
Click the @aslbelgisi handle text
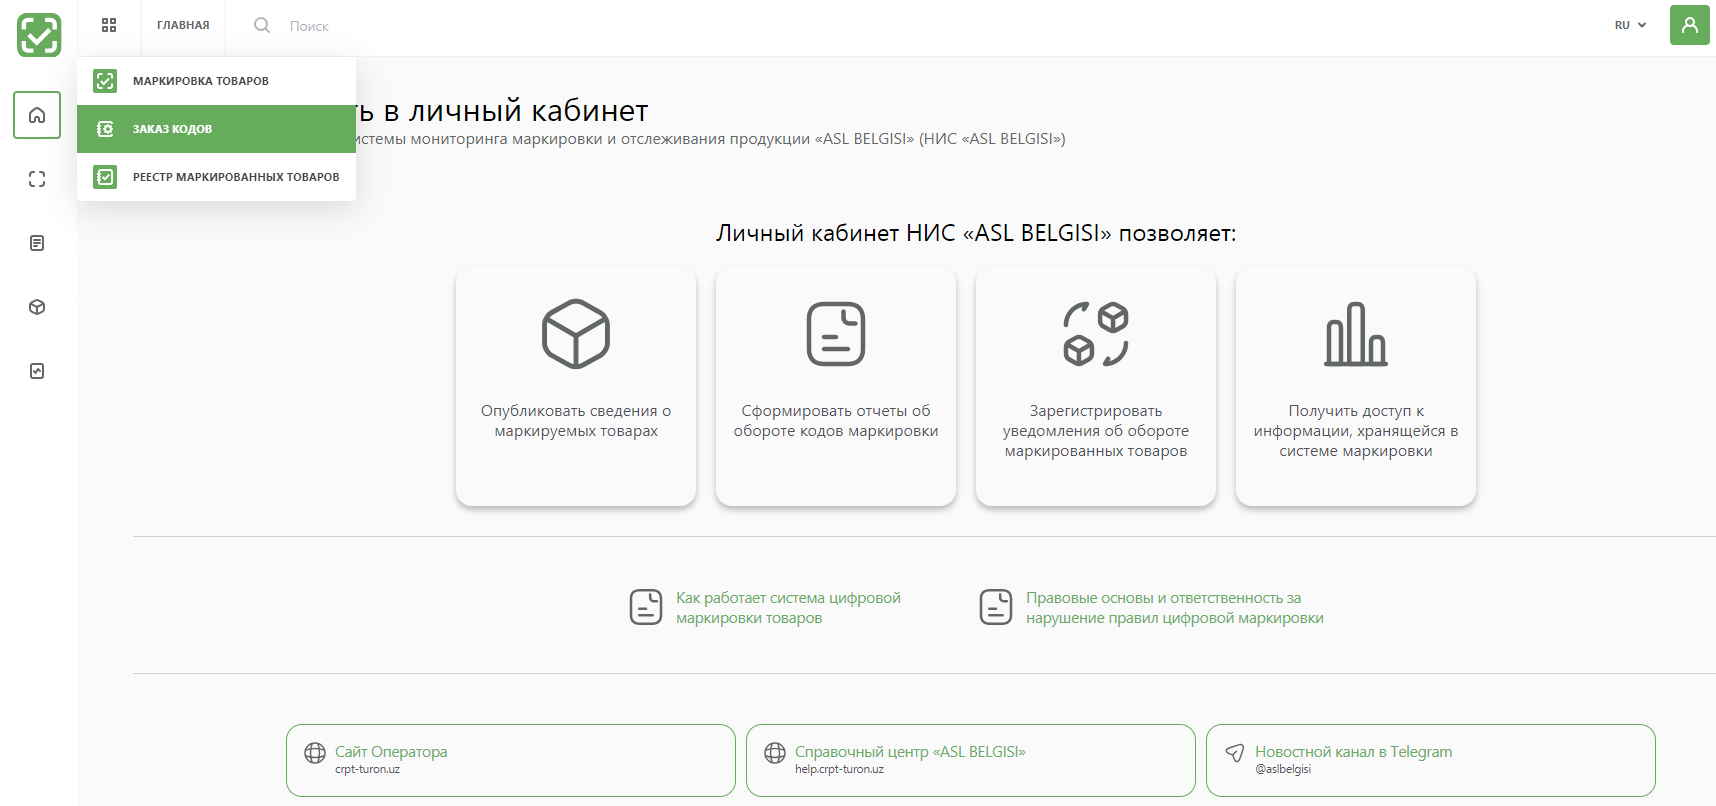click(x=1283, y=769)
